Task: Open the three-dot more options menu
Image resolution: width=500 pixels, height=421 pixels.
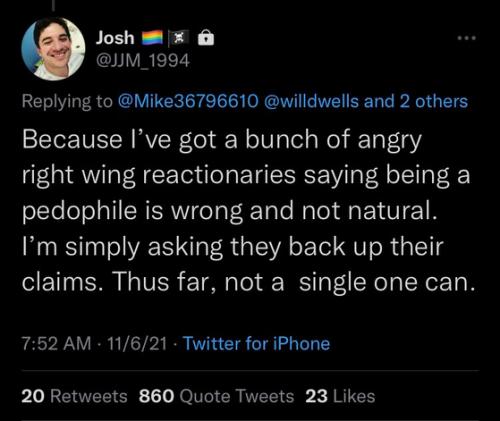Action: pyautogui.click(x=467, y=38)
